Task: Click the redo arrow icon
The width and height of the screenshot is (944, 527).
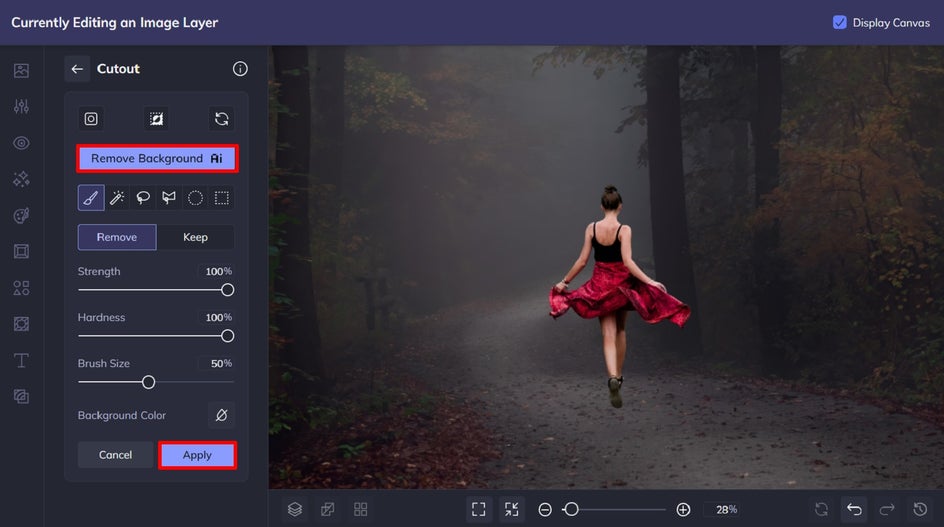Action: (x=887, y=510)
